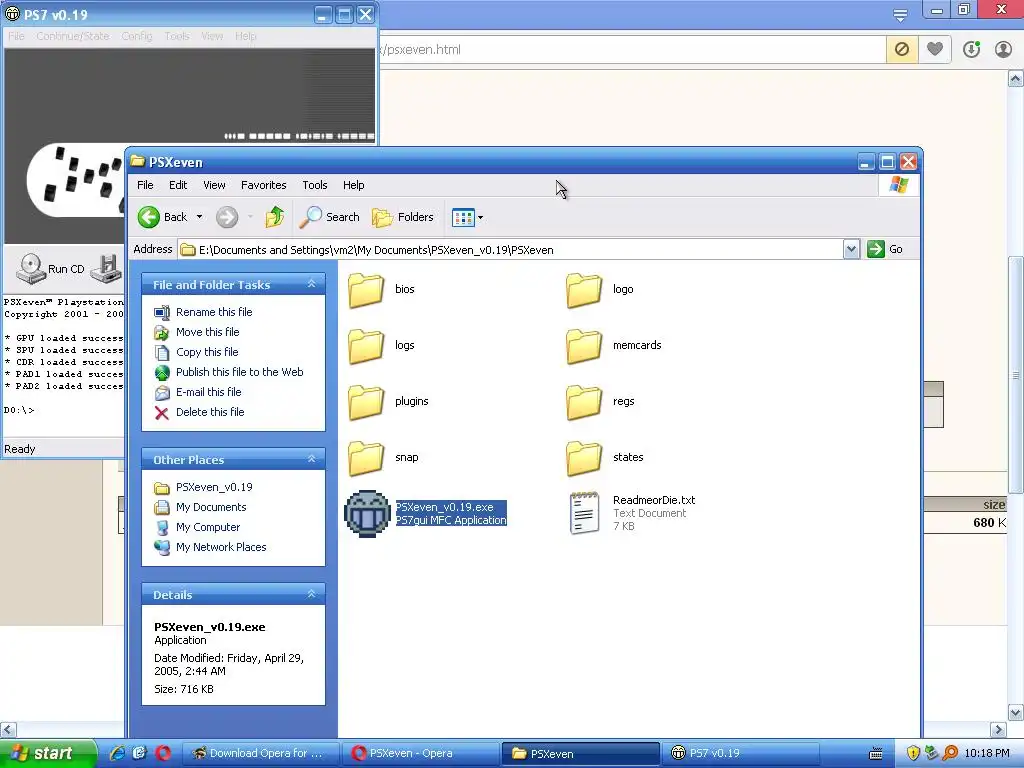
Task: Open the logo folder
Action: point(584,289)
